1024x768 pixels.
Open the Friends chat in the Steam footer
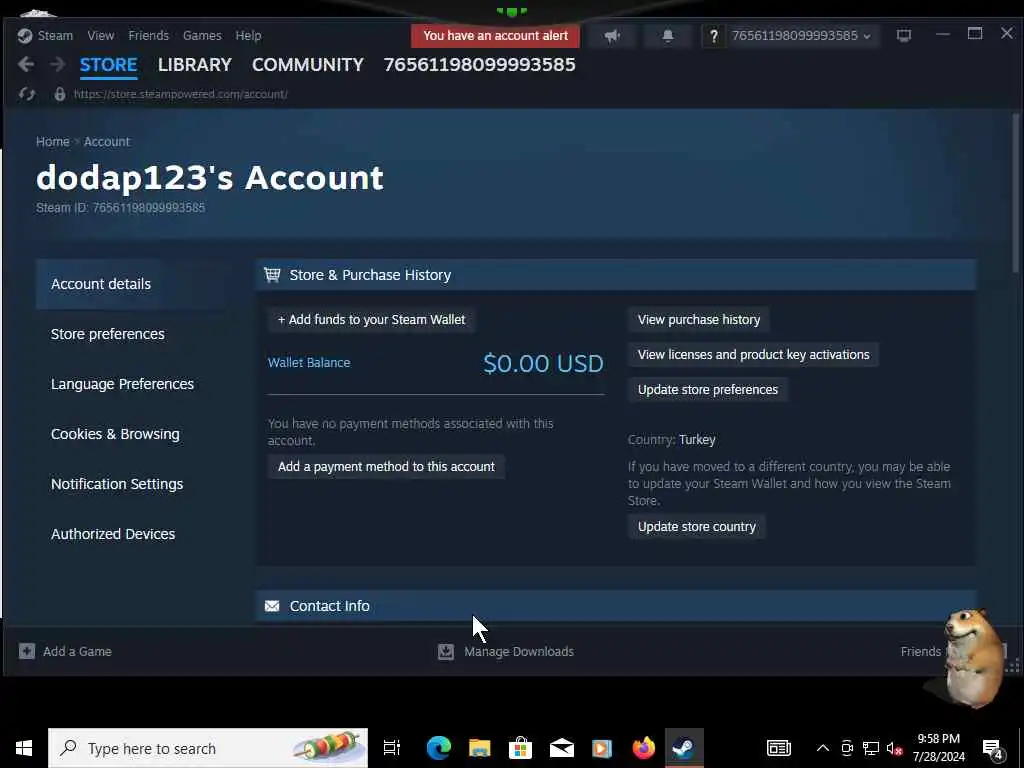[x=920, y=651]
